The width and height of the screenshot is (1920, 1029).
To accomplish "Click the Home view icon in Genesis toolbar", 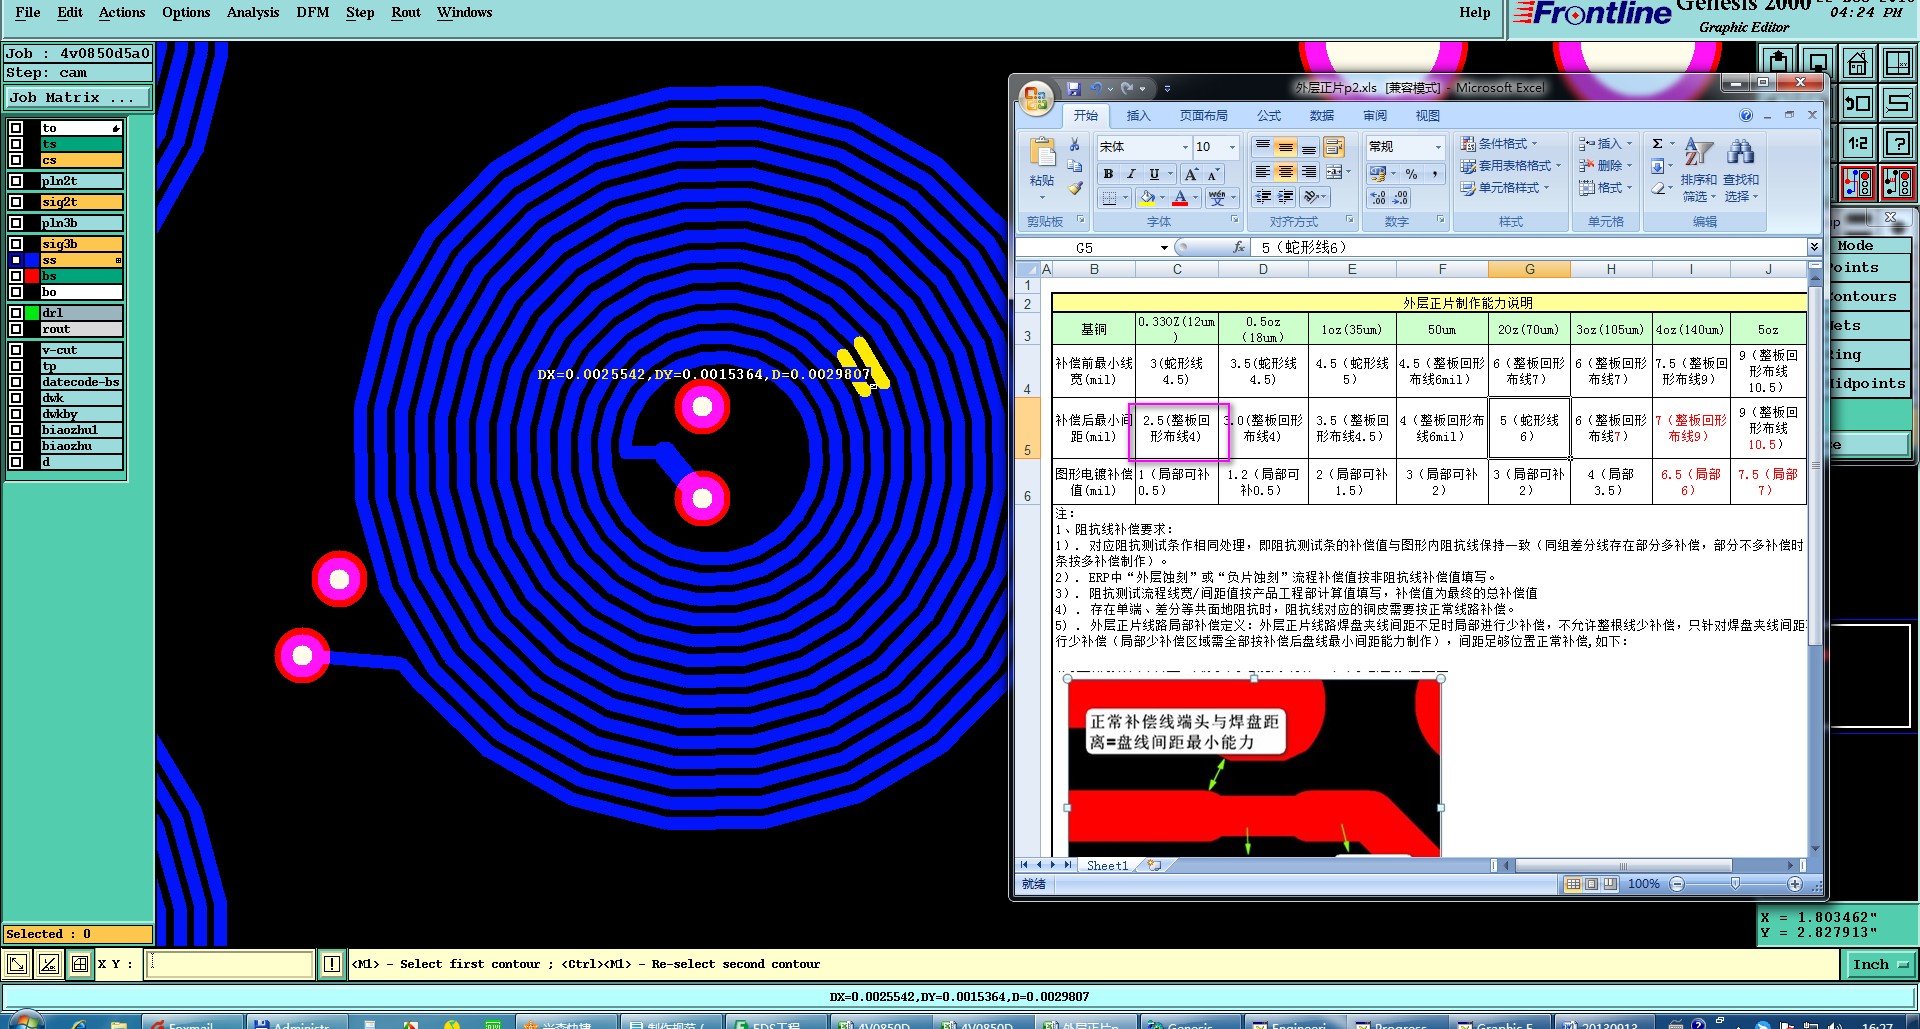I will tap(1857, 64).
